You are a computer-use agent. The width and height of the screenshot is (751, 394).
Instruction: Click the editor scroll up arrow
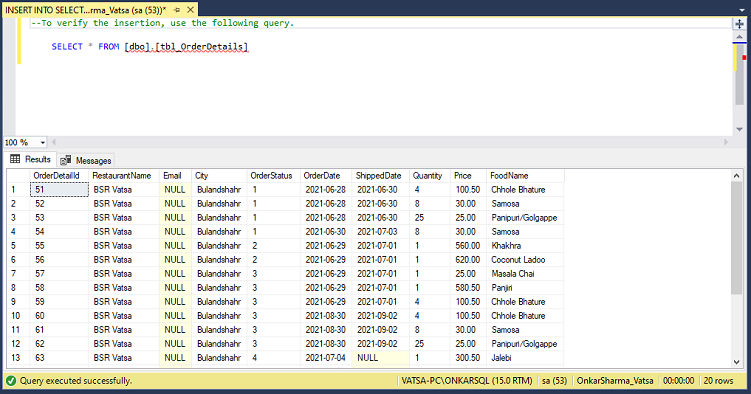click(740, 37)
